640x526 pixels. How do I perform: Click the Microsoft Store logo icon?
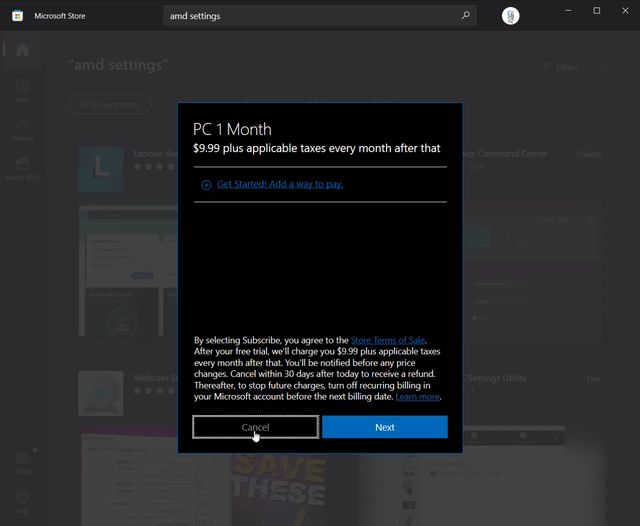coord(17,16)
